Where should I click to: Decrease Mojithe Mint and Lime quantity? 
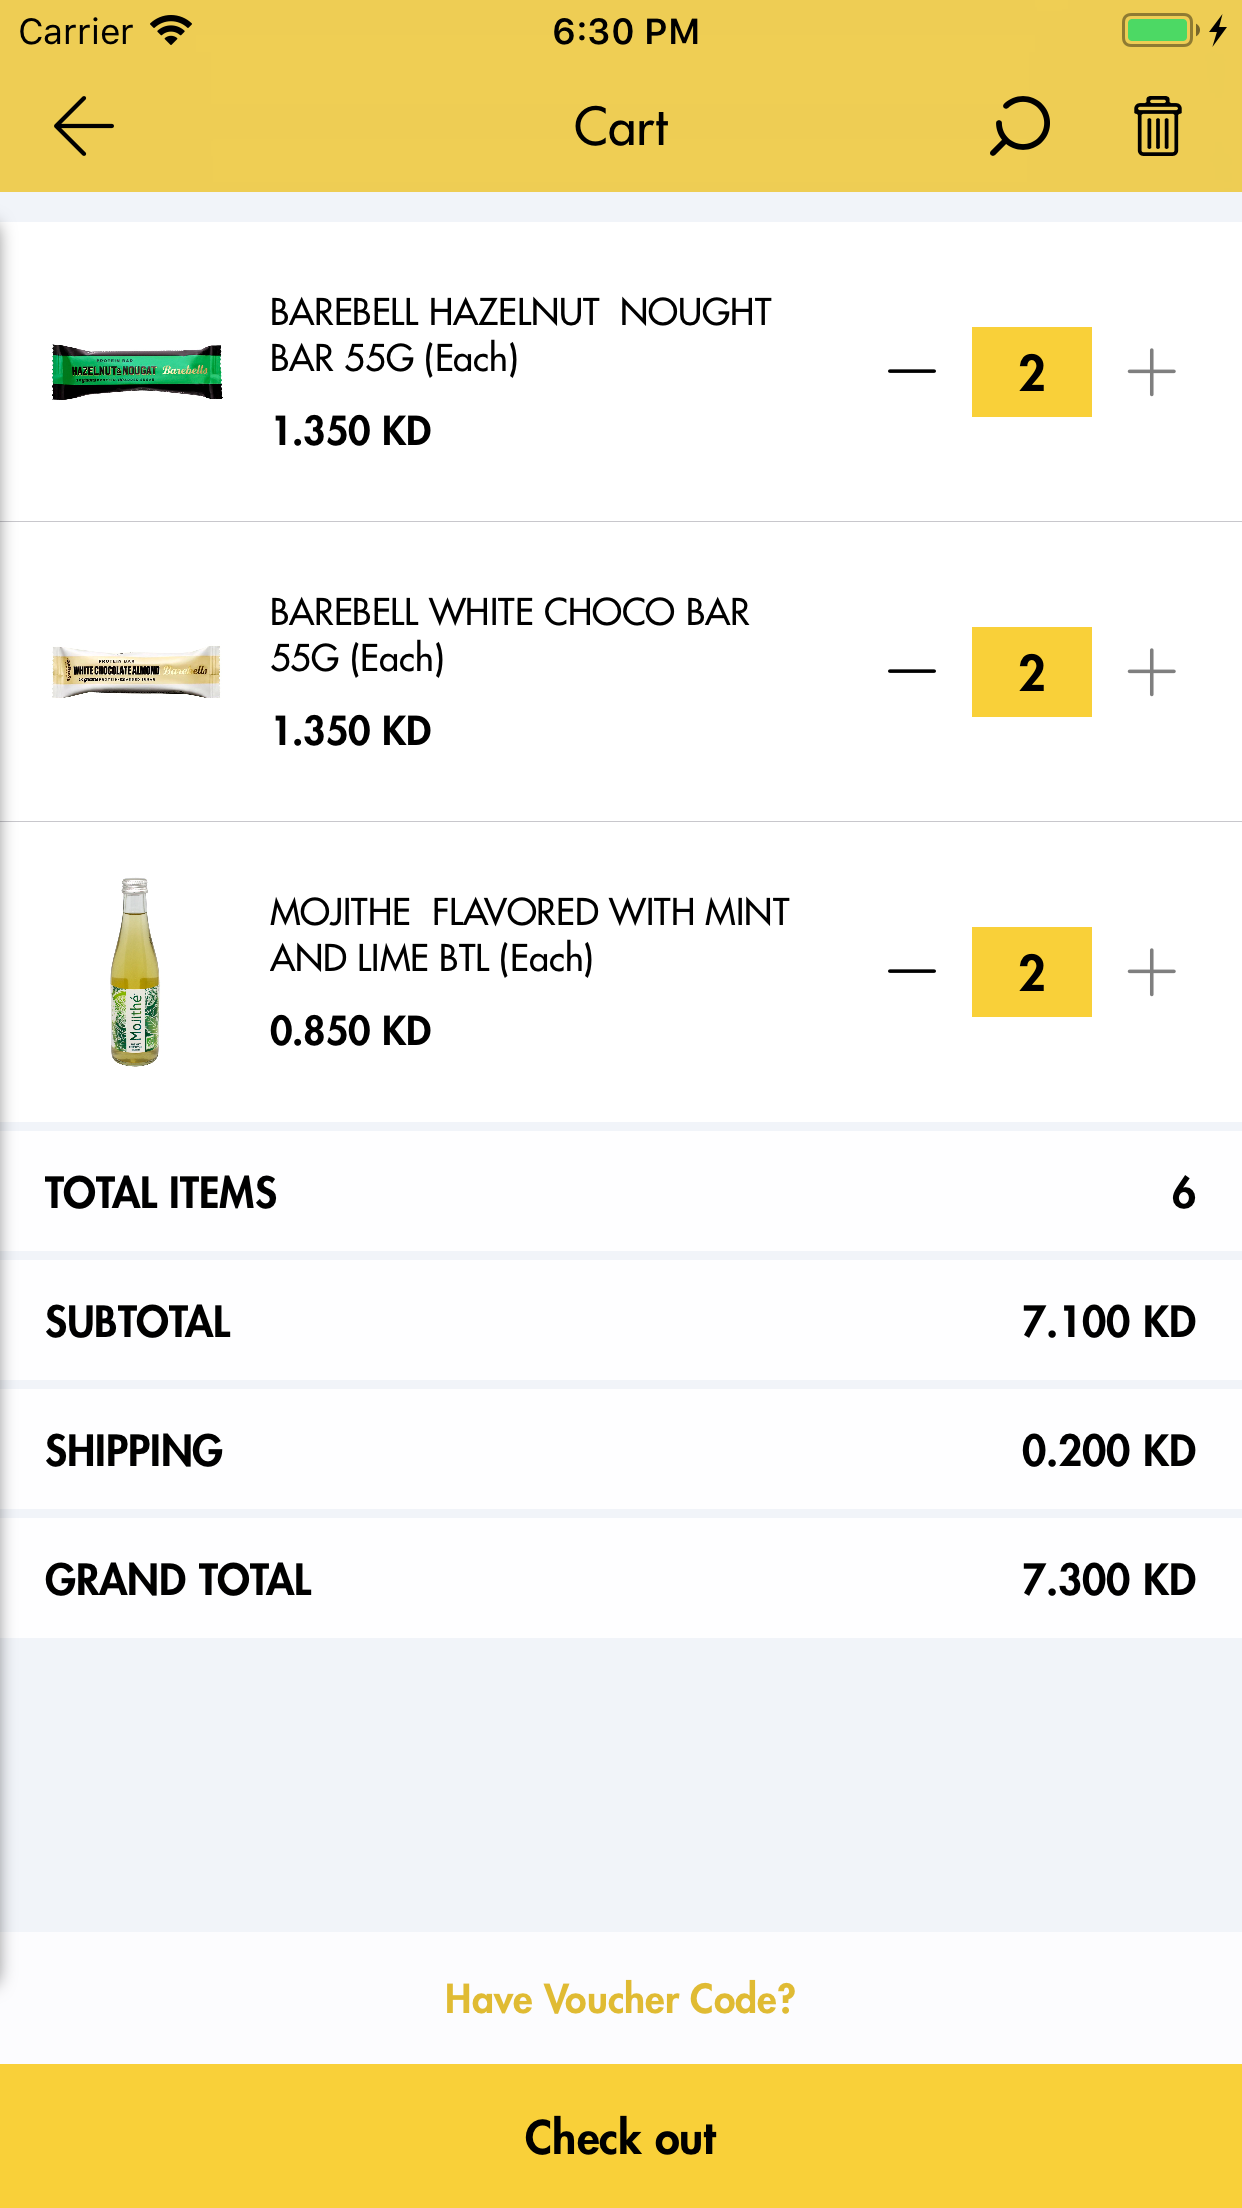pyautogui.click(x=911, y=972)
